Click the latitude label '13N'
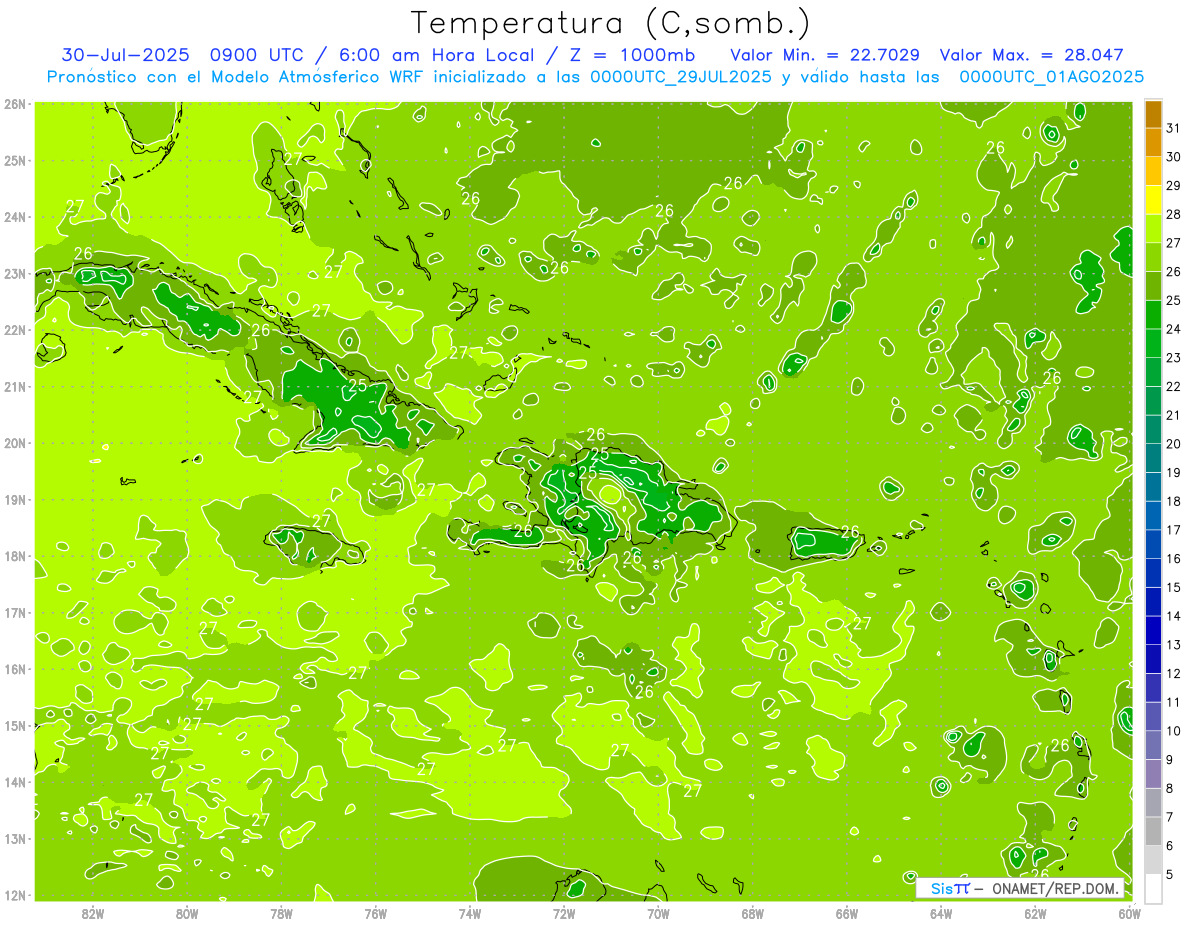1200x927 pixels. point(15,839)
